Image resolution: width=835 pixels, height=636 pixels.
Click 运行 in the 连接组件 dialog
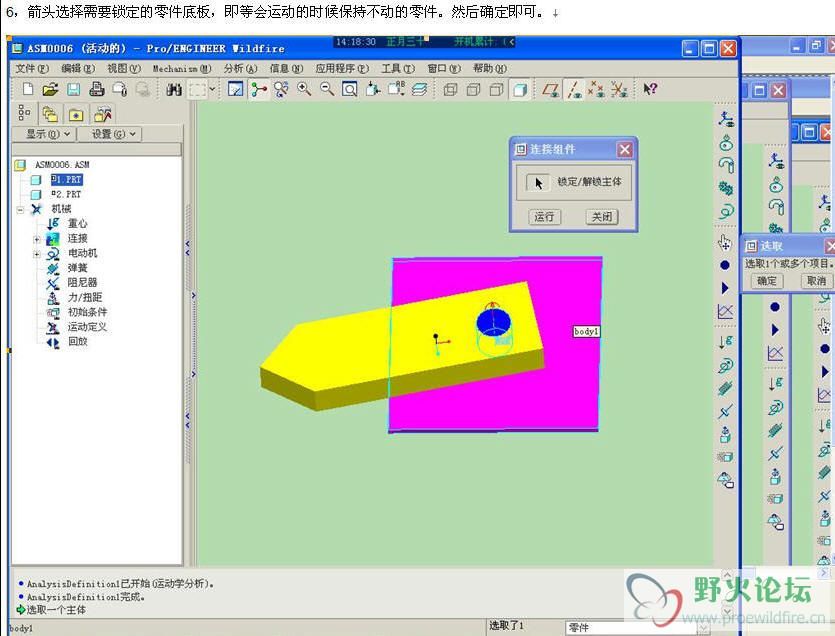(544, 217)
